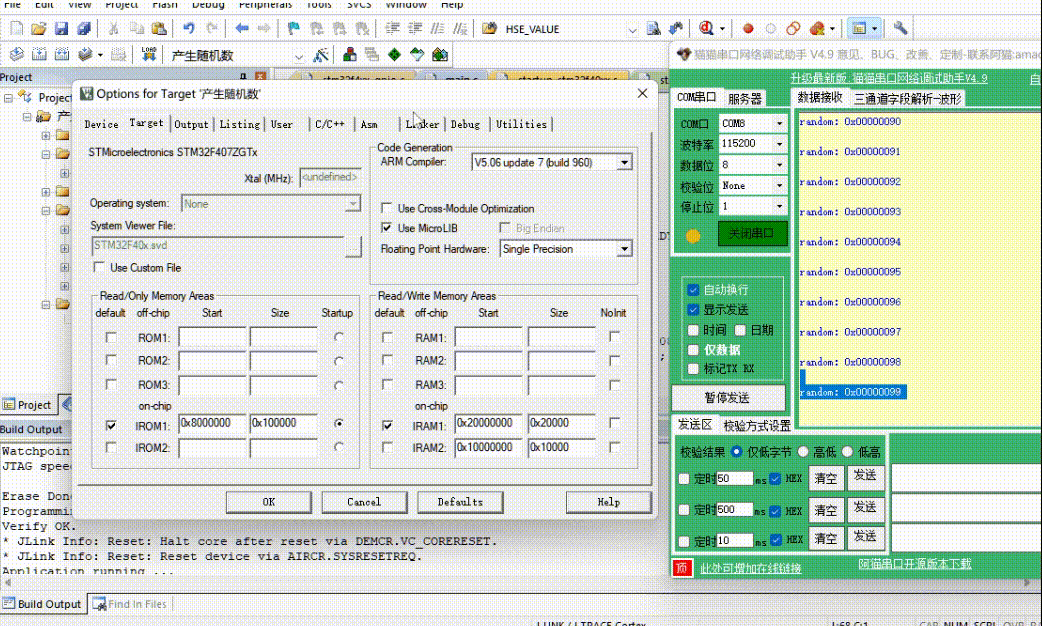
Task: Click the Insert breakpoint red circle icon
Action: coord(747,29)
